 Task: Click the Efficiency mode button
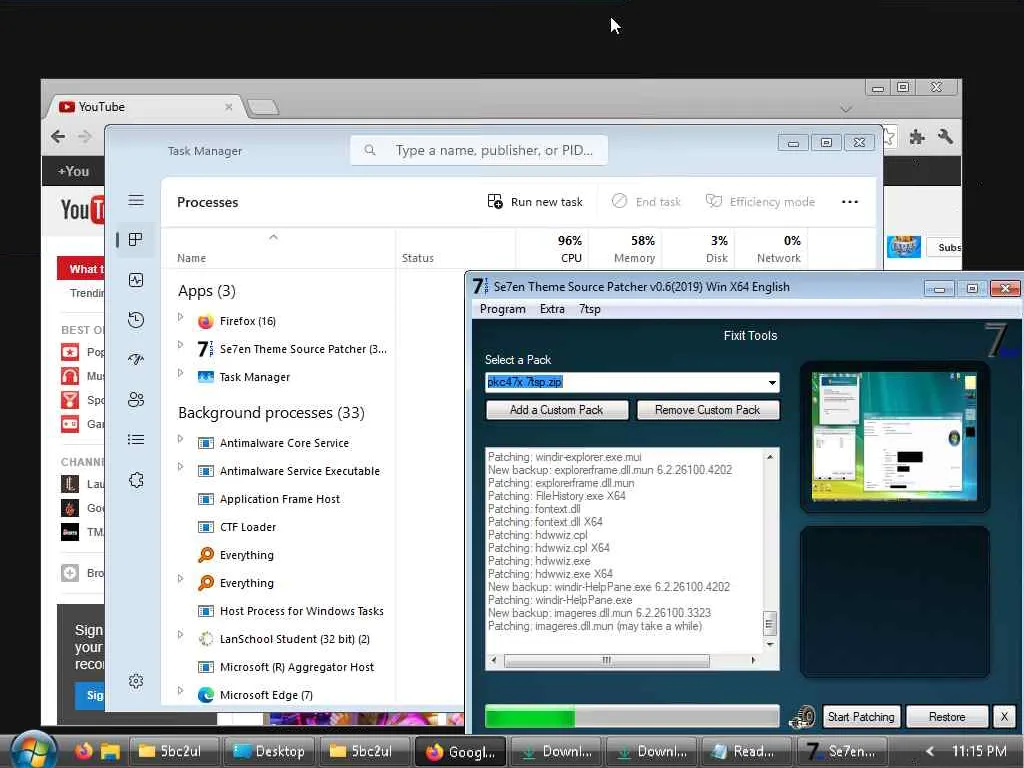(760, 202)
